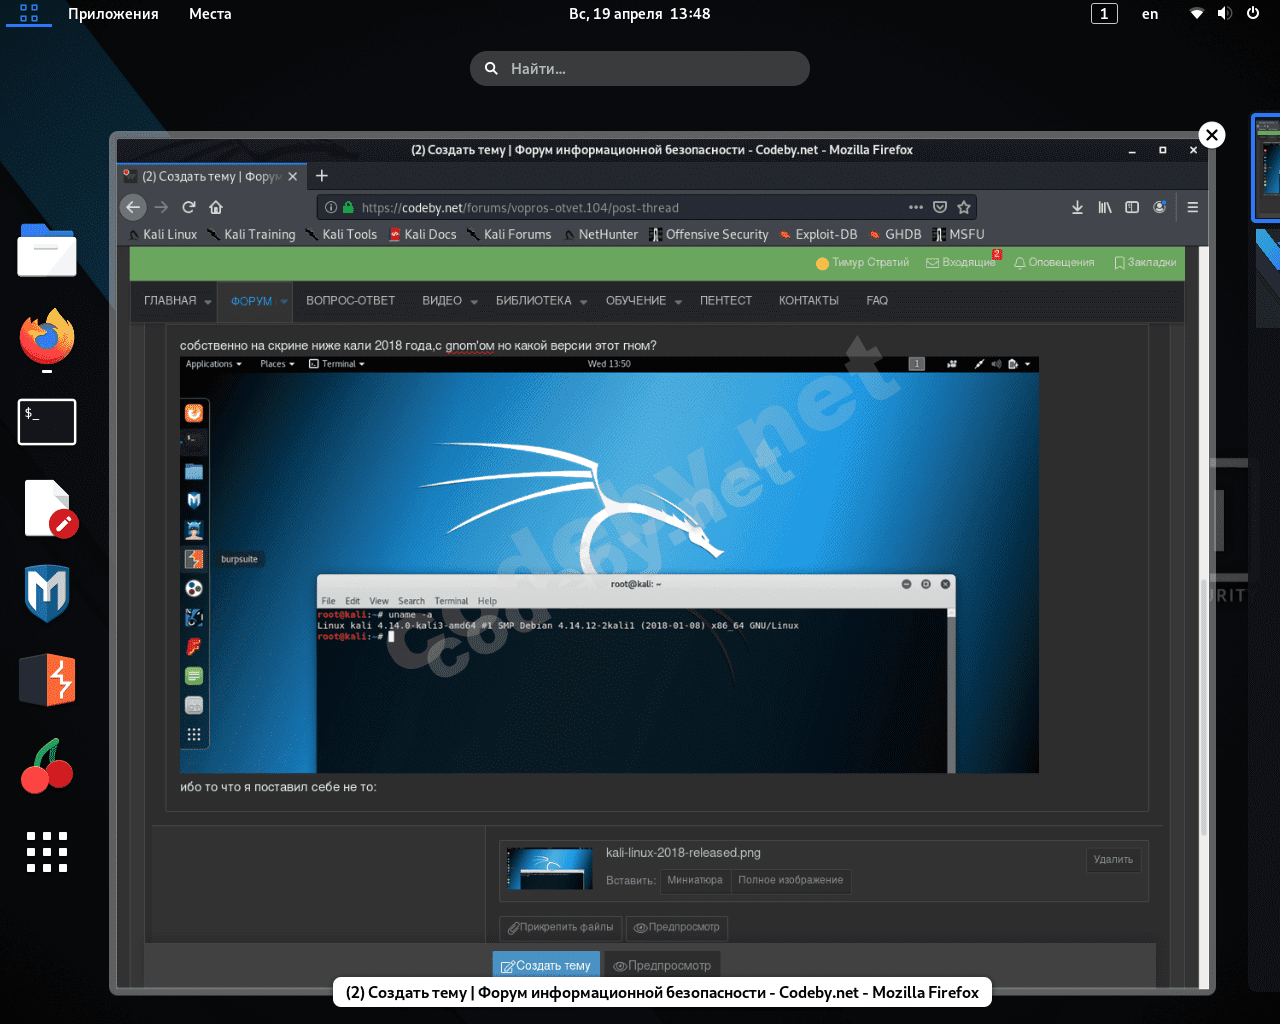
Task: Bookmark this page with star icon
Action: point(964,207)
